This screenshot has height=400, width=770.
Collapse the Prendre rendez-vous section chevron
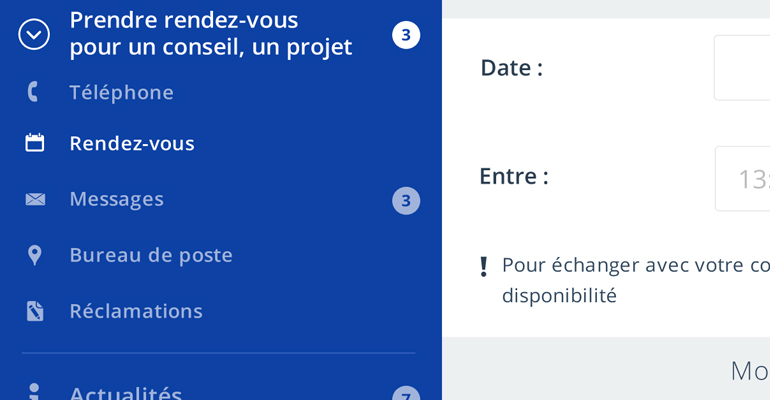pos(34,34)
